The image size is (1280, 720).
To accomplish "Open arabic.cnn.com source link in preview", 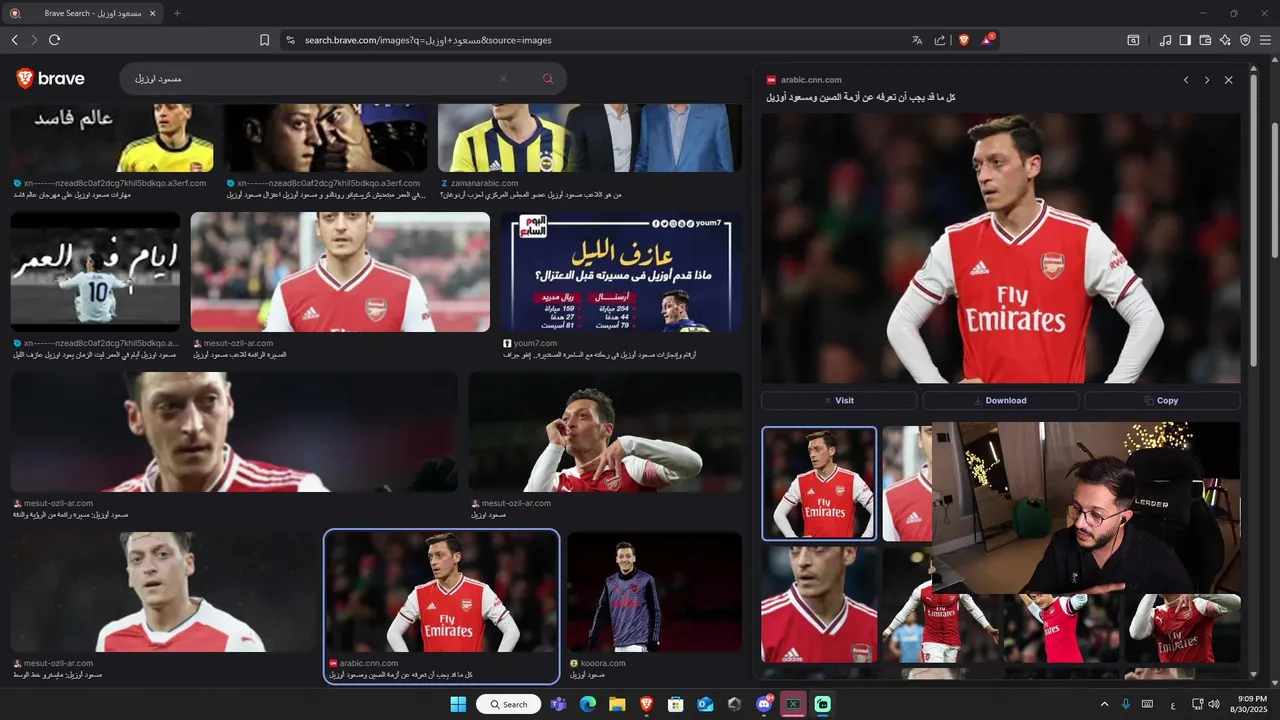I will [x=811, y=80].
